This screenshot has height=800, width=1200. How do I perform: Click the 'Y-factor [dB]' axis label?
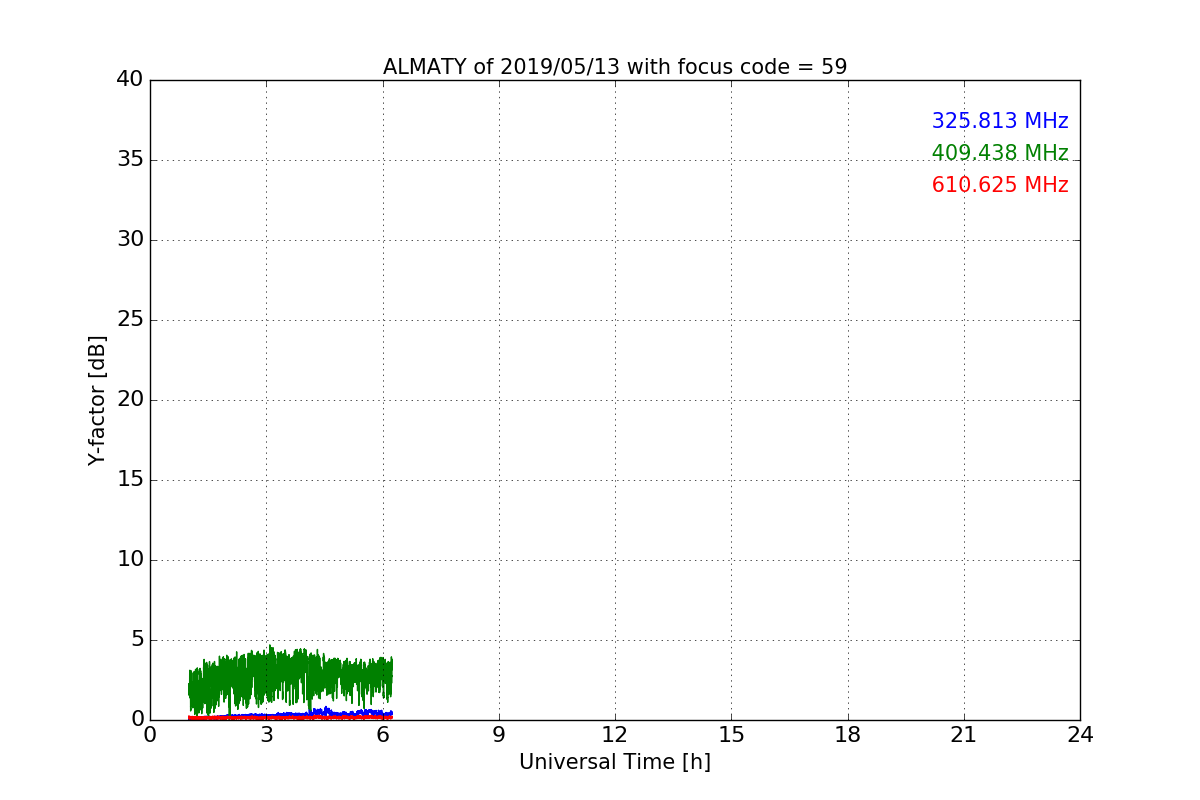click(x=97, y=400)
